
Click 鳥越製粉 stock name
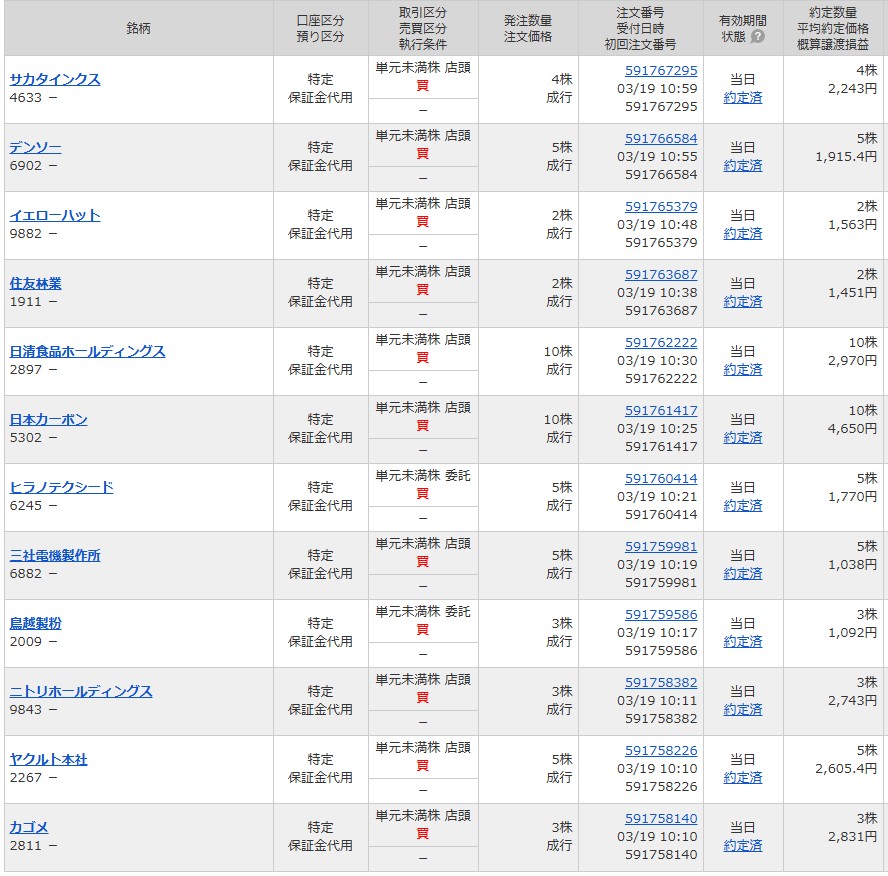coord(35,624)
